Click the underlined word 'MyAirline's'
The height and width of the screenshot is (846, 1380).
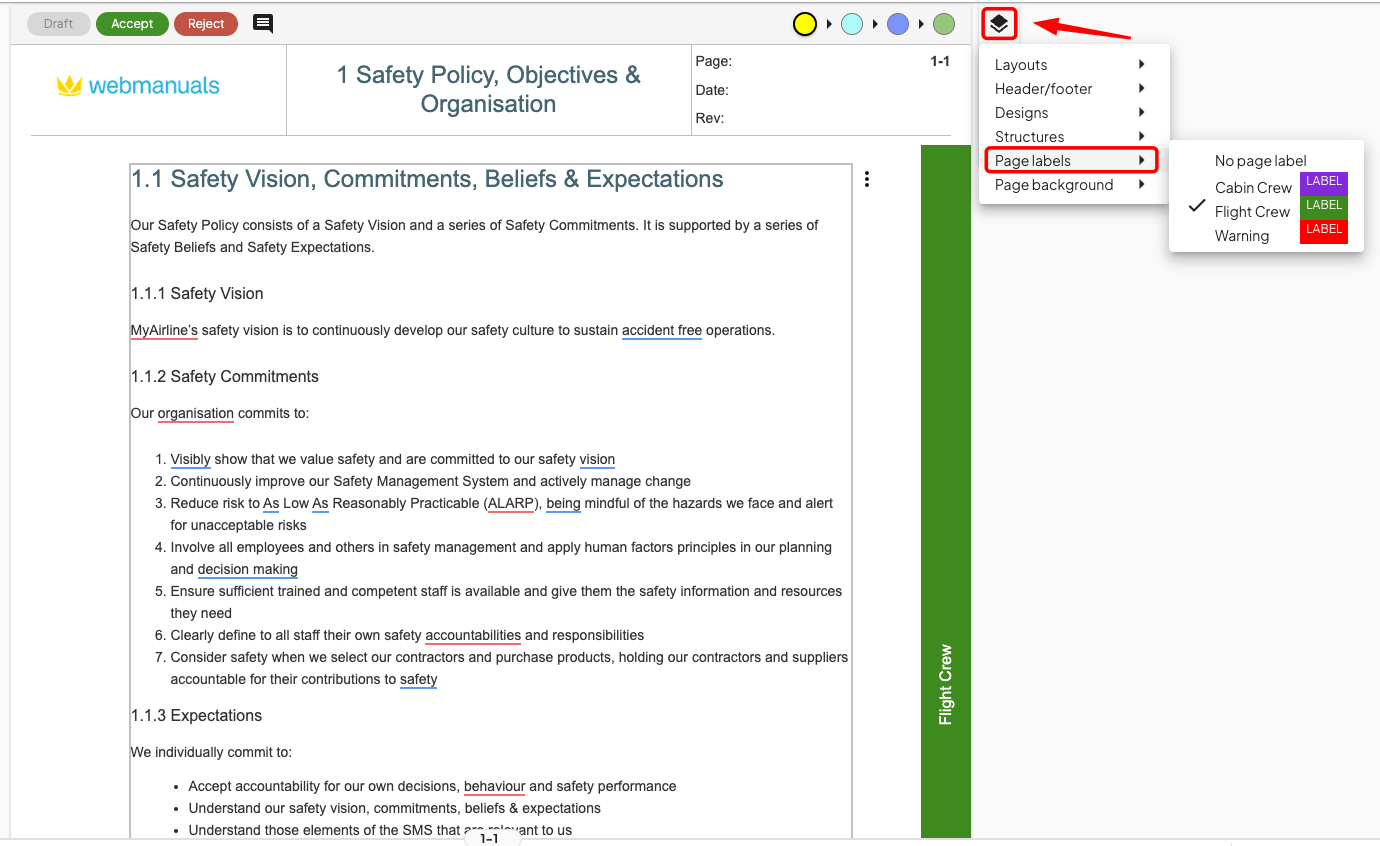tap(164, 331)
